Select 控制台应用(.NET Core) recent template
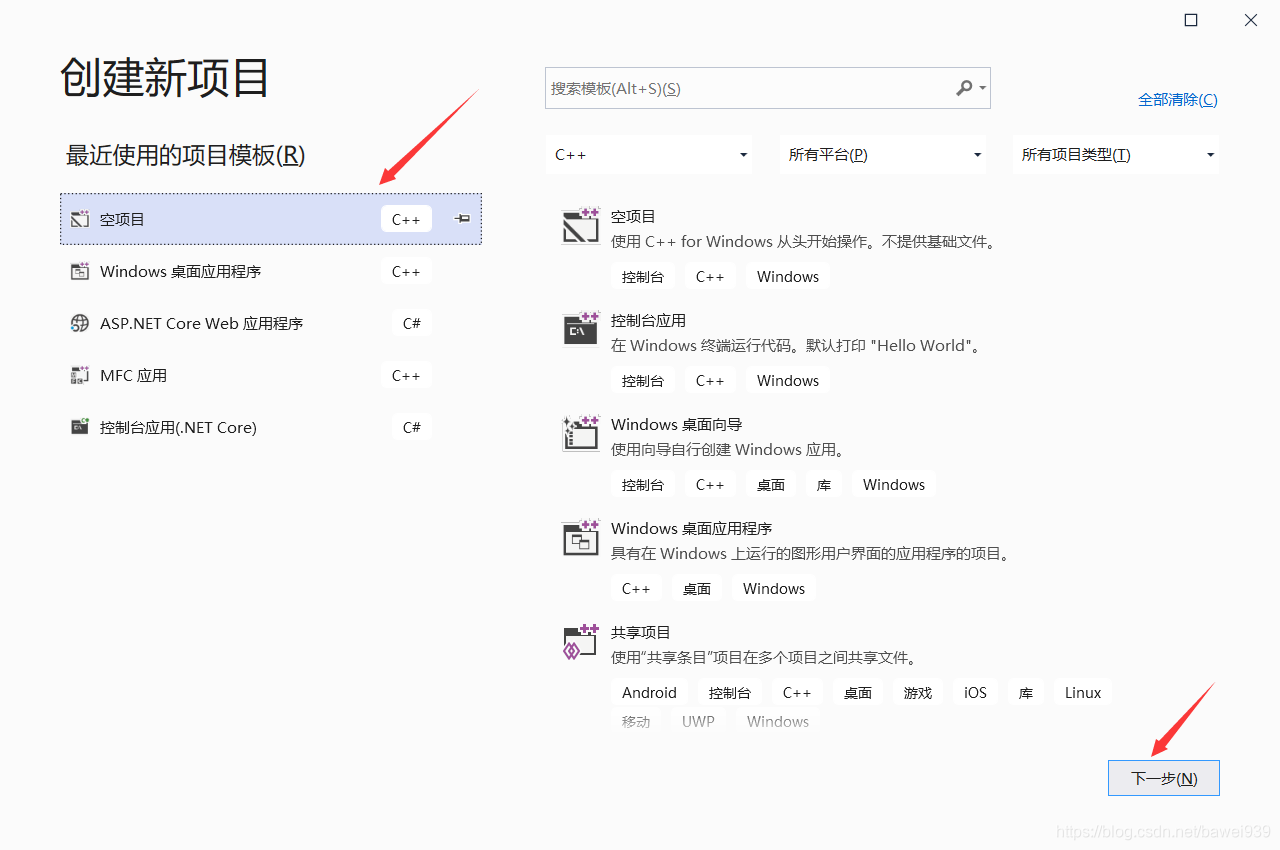This screenshot has height=850, width=1280. pyautogui.click(x=271, y=427)
